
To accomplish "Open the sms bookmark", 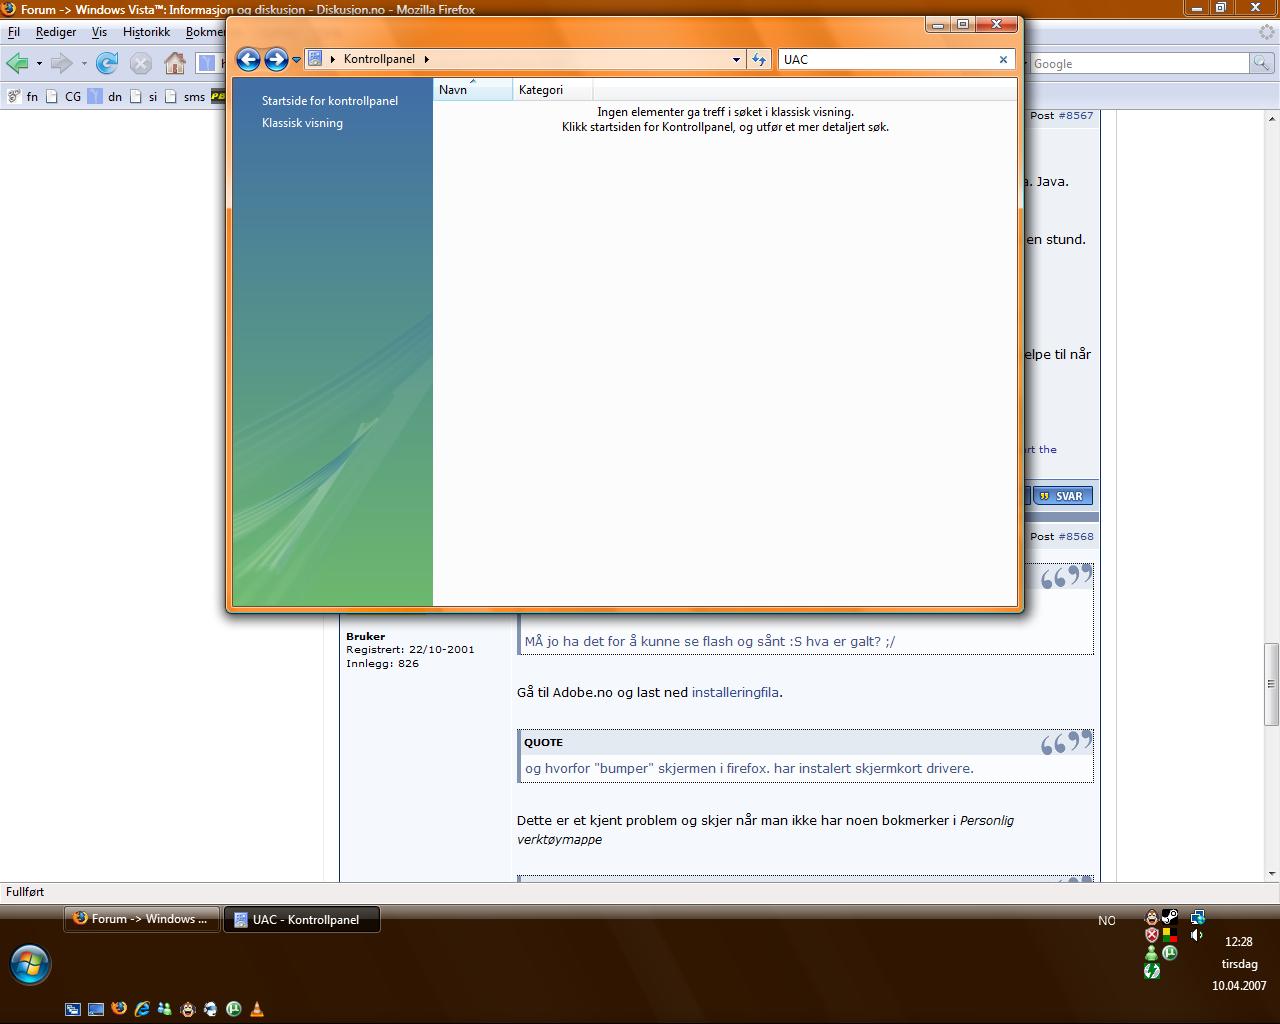I will [185, 97].
